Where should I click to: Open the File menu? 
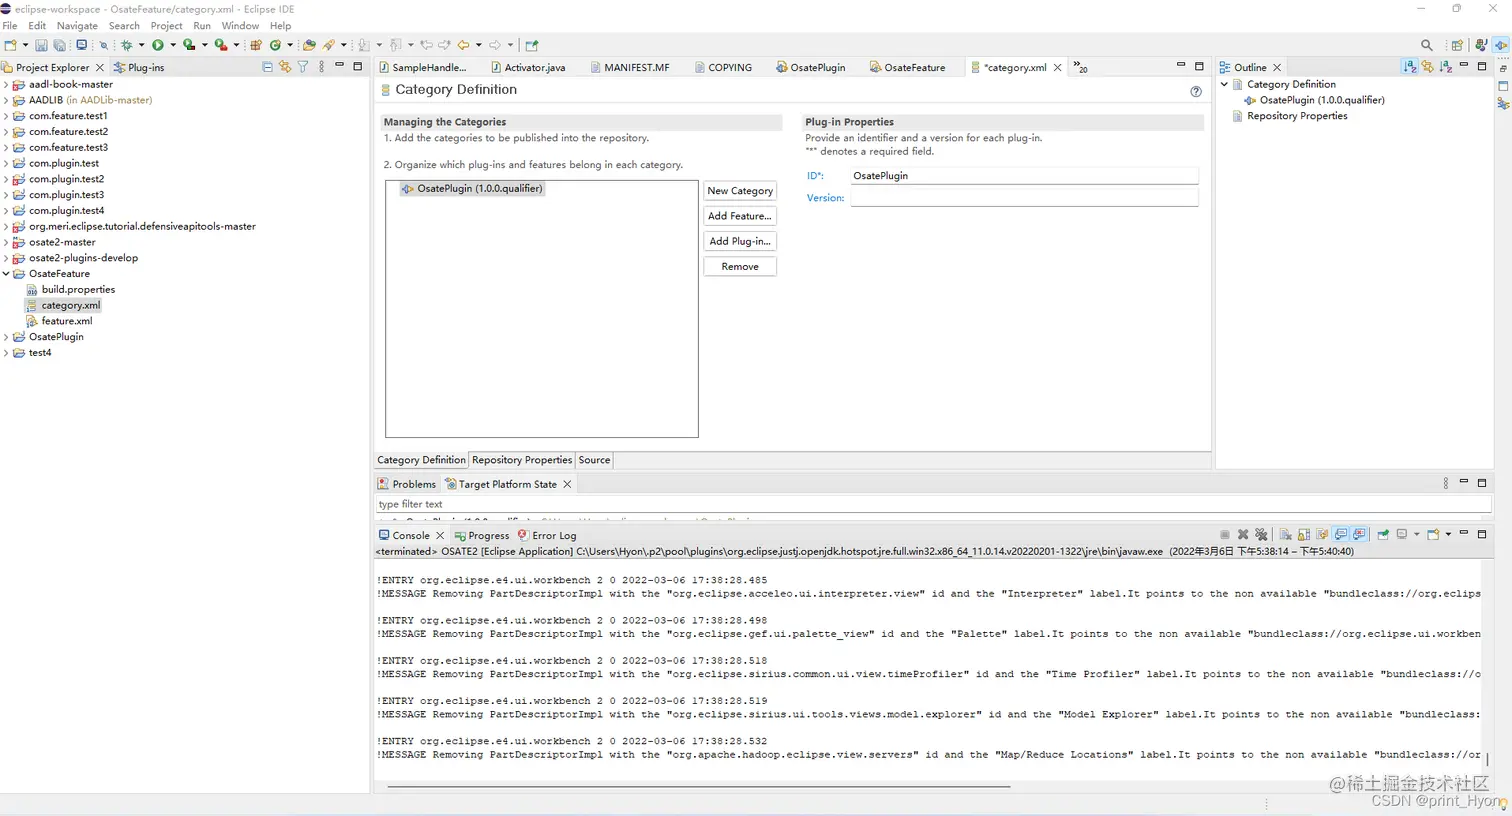tap(10, 25)
